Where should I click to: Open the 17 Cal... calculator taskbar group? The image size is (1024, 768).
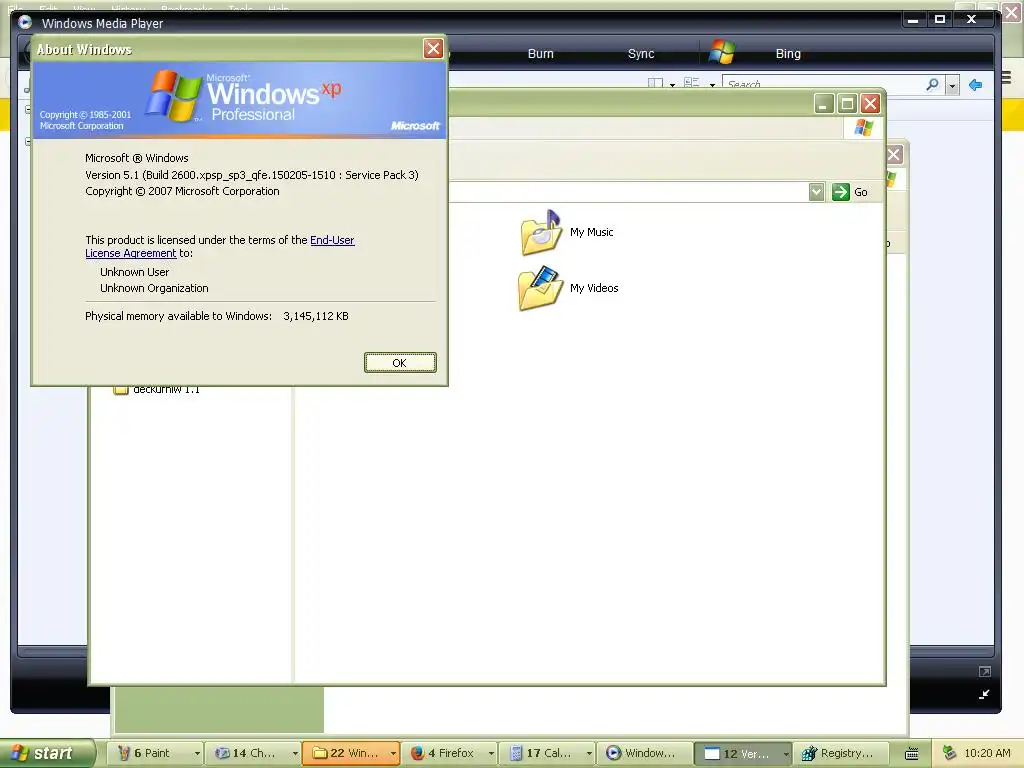click(x=543, y=753)
